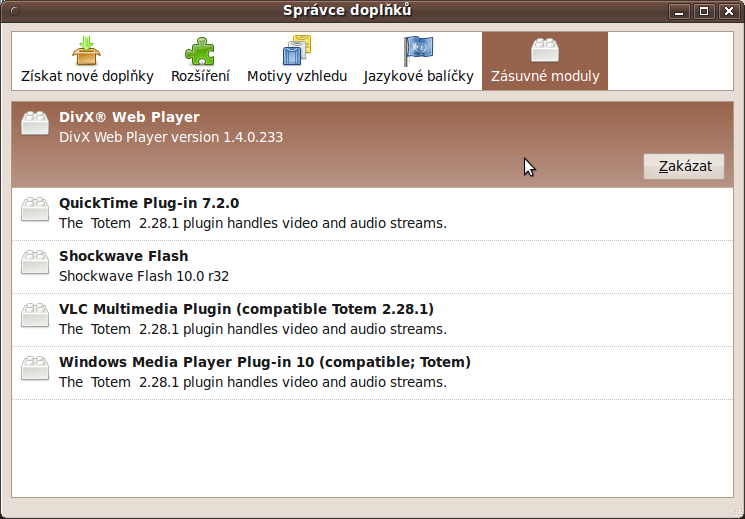Image resolution: width=745 pixels, height=519 pixels.
Task: Select the QuickTime Plug-in 7.2.0 row title
Action: (x=149, y=203)
